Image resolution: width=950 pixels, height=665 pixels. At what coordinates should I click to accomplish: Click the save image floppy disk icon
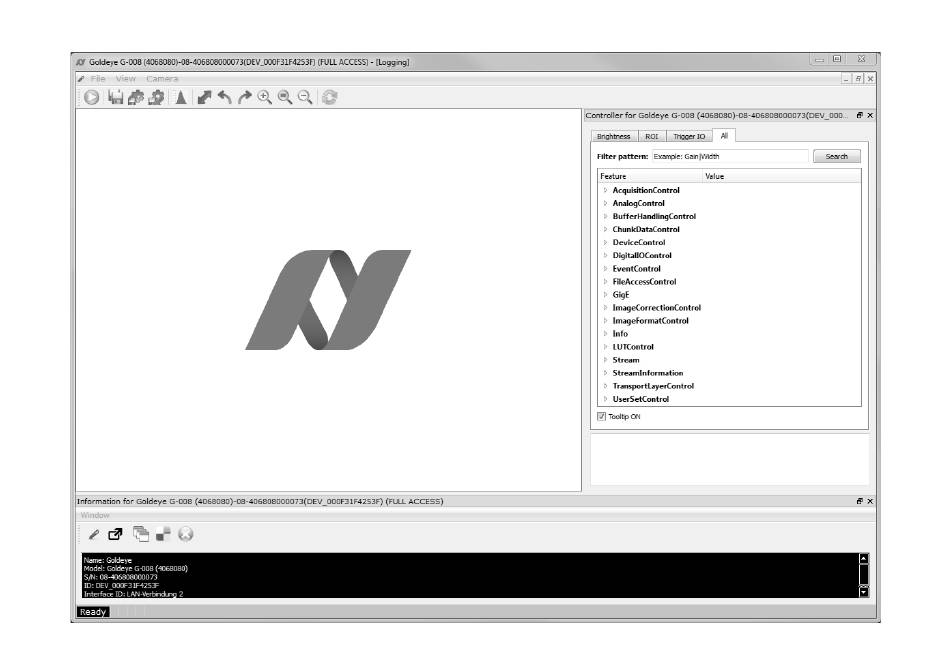(115, 97)
